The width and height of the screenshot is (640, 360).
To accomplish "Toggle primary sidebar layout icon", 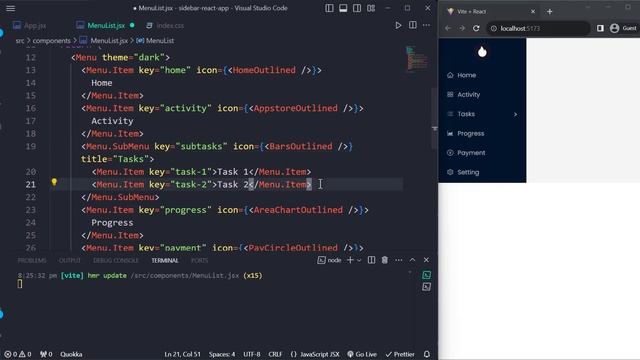I will 329,8.
